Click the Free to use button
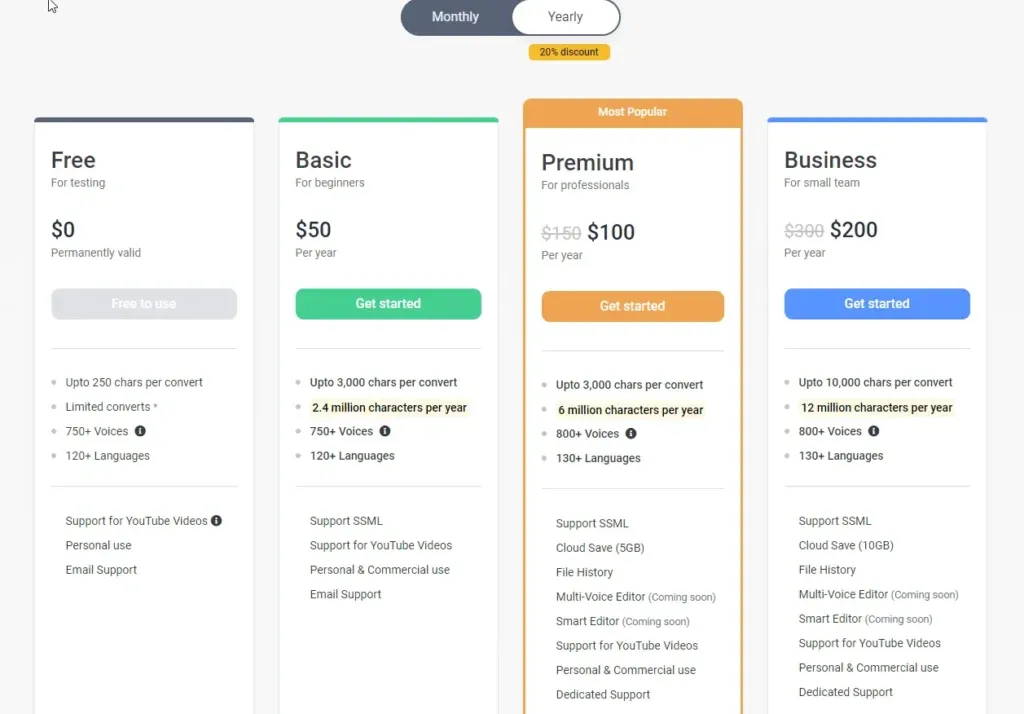This screenshot has height=714, width=1024. click(x=144, y=304)
